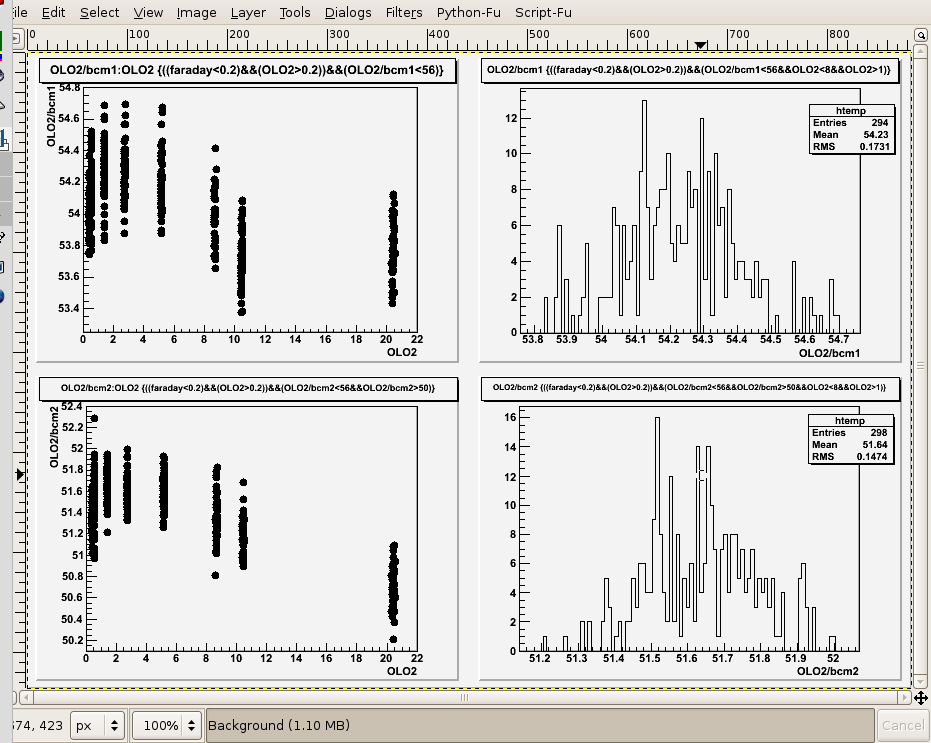Image resolution: width=931 pixels, height=743 pixels.
Task: Click the OLO2 x-axis label of the top scatter plot
Action: (x=402, y=352)
